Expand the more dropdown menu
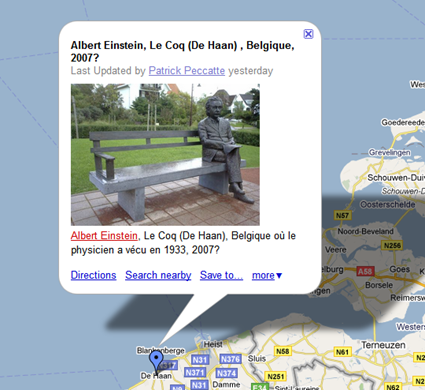The image size is (425, 390). pyautogui.click(x=267, y=275)
